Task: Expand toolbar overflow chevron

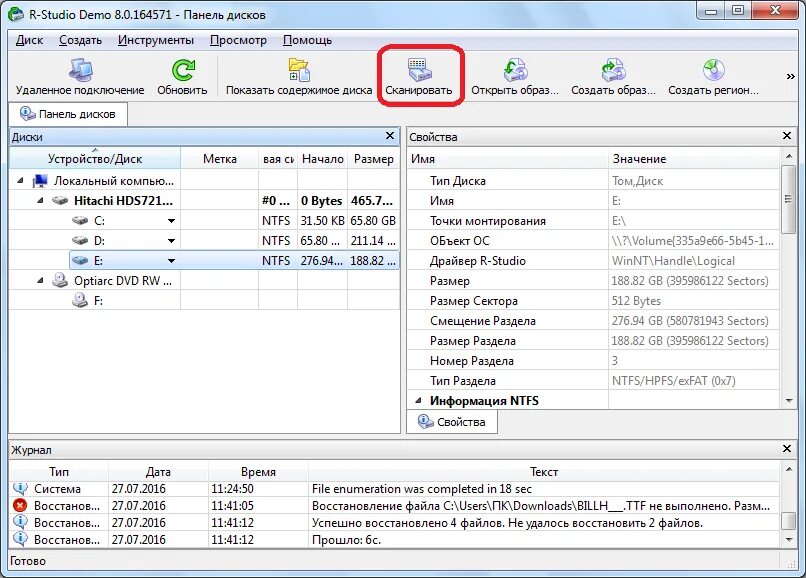Action: point(791,77)
